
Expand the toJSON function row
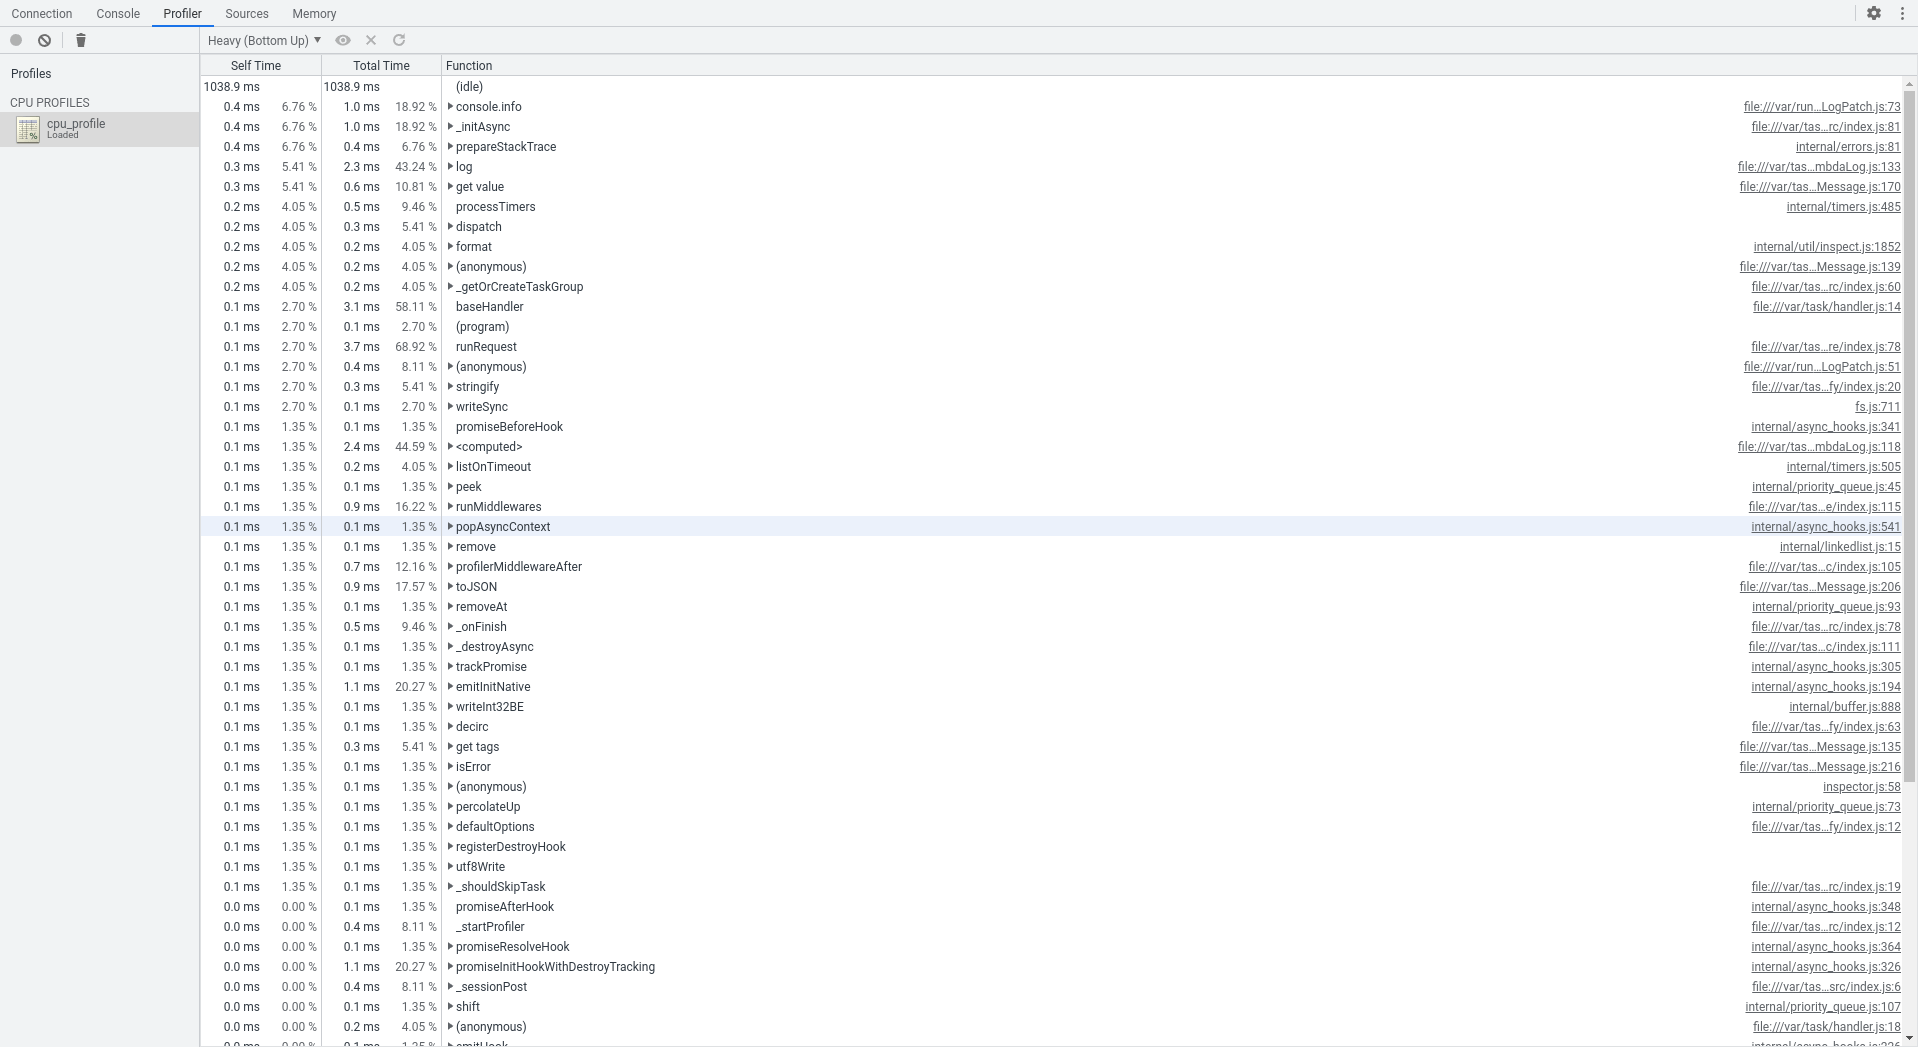click(x=450, y=587)
